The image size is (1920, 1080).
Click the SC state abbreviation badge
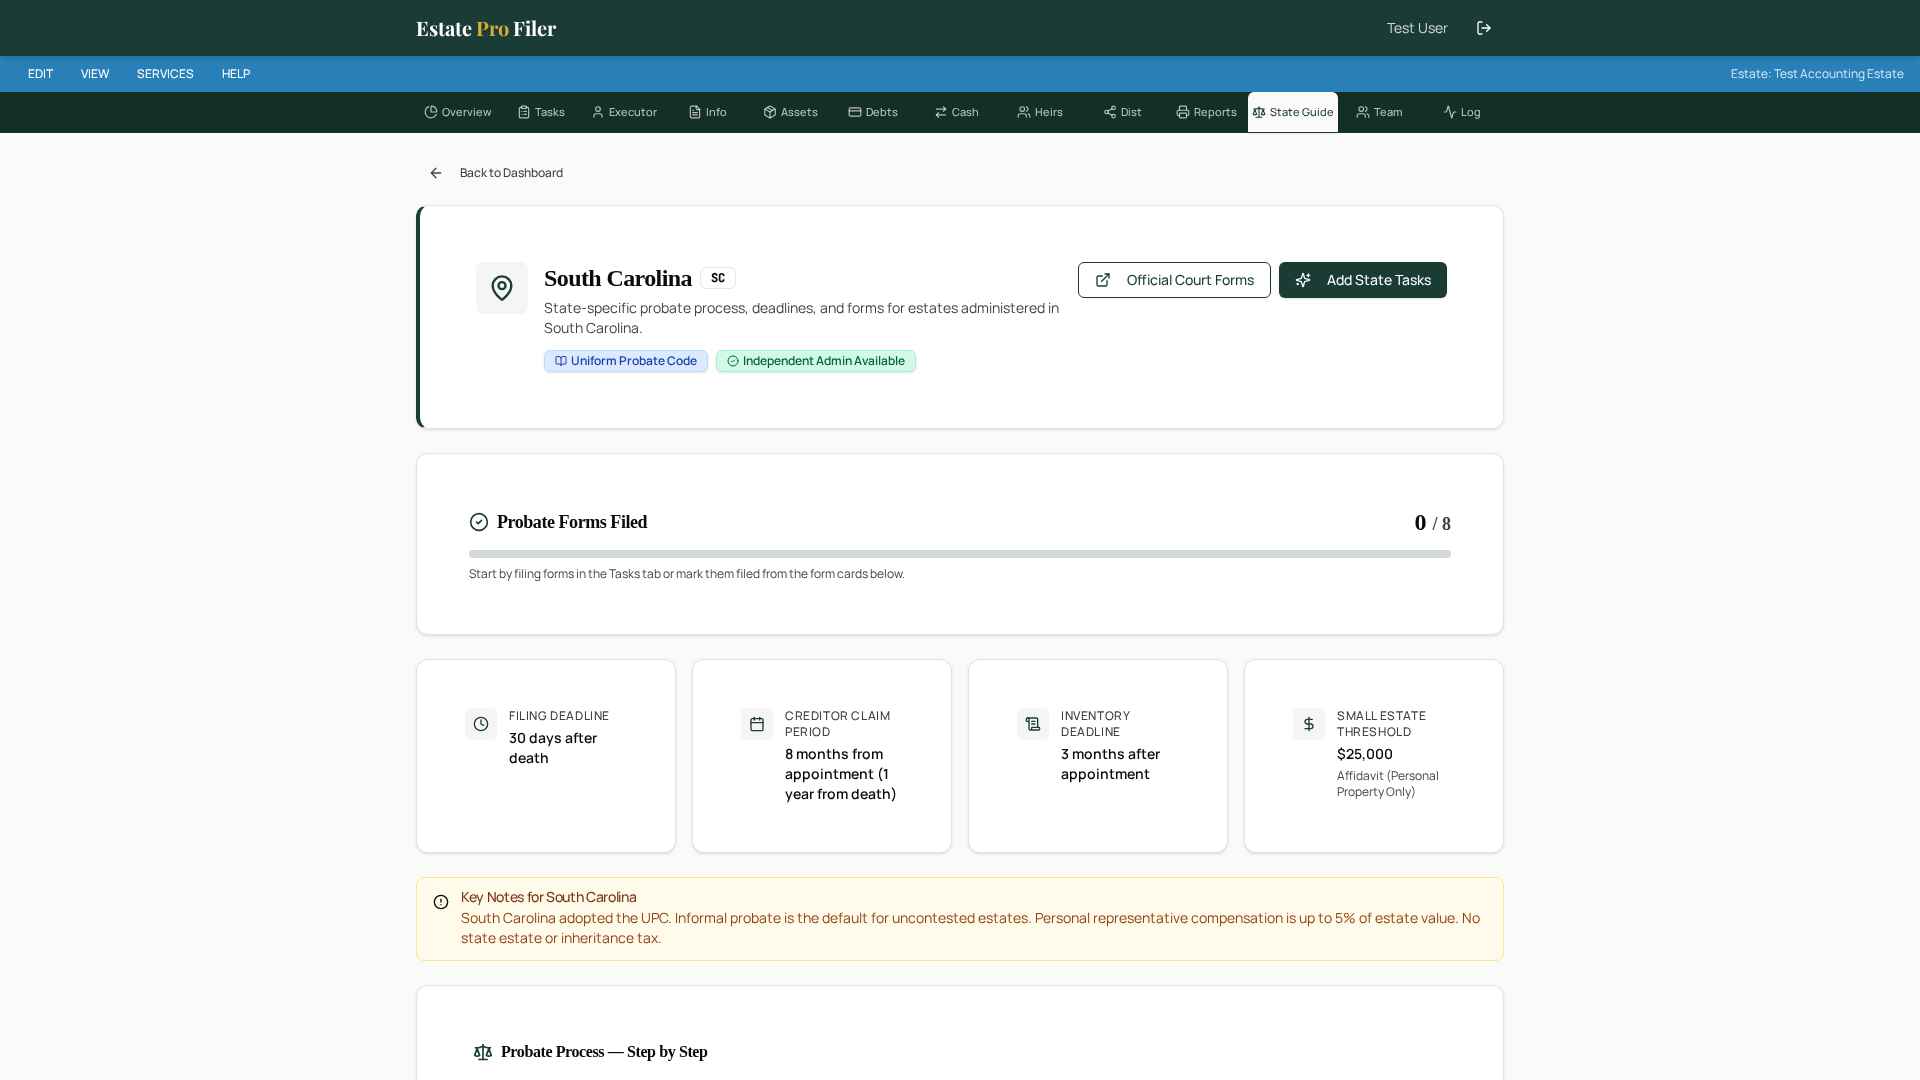[x=718, y=278]
